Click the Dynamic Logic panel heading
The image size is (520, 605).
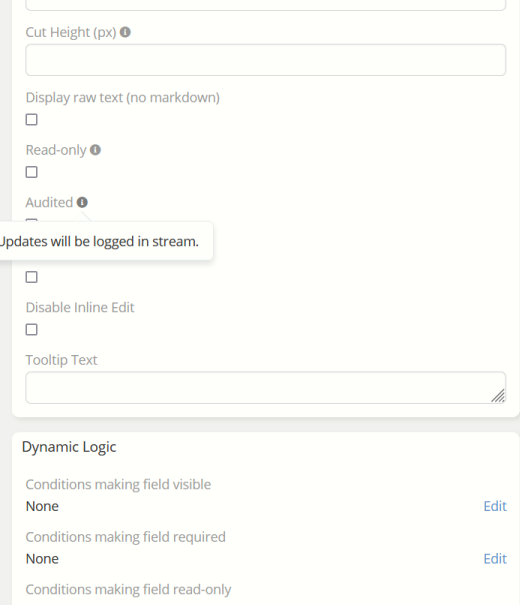tap(69, 447)
